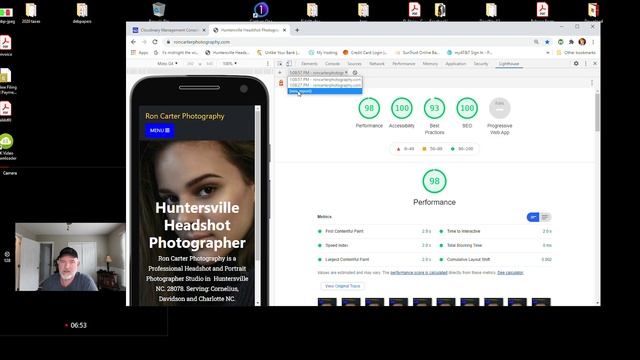Open Apps shortcut in bookmarks bar
The width and height of the screenshot is (640, 360).
click(x=139, y=53)
